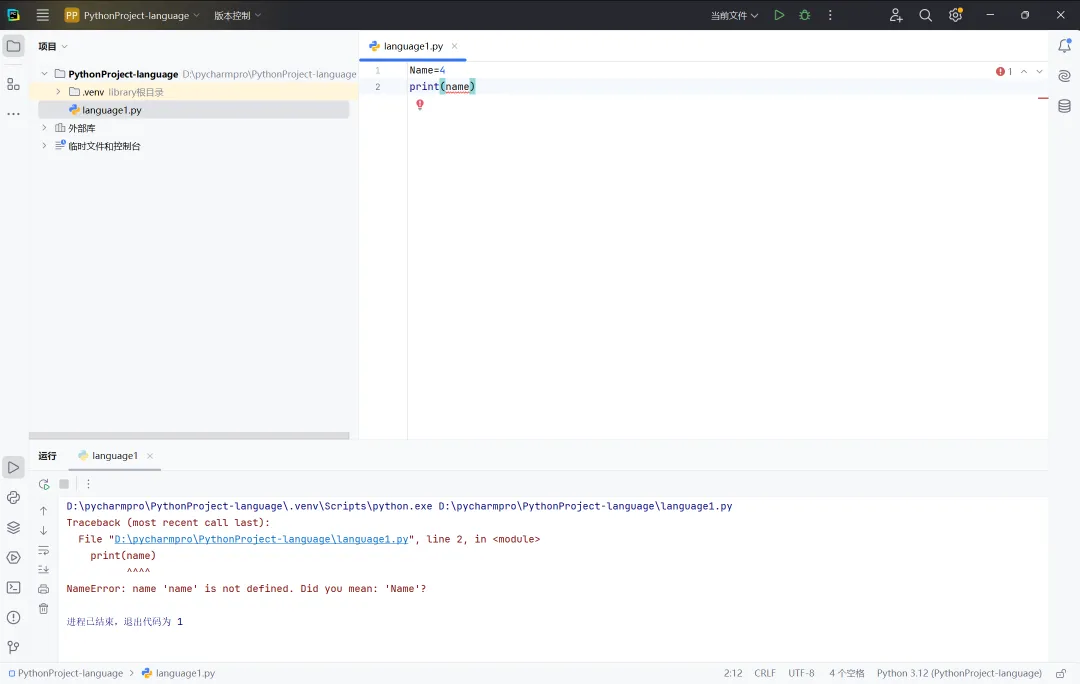1080x684 pixels.
Task: Click scroll up arrow in run console
Action: pyautogui.click(x=43, y=511)
